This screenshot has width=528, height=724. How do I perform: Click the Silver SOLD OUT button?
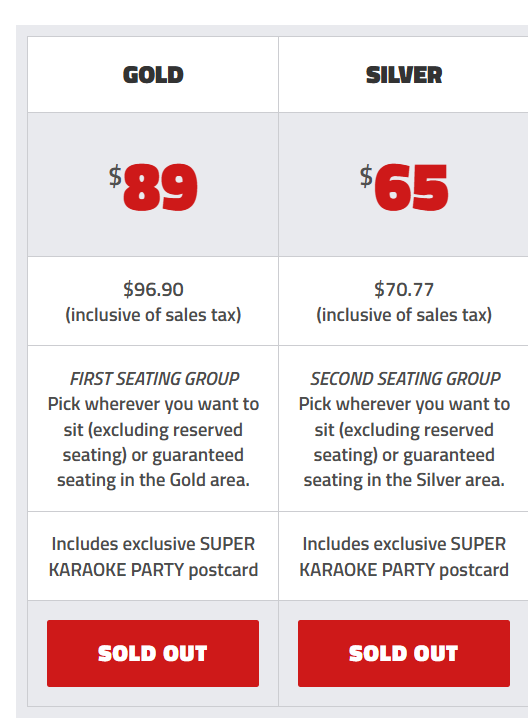tap(404, 653)
